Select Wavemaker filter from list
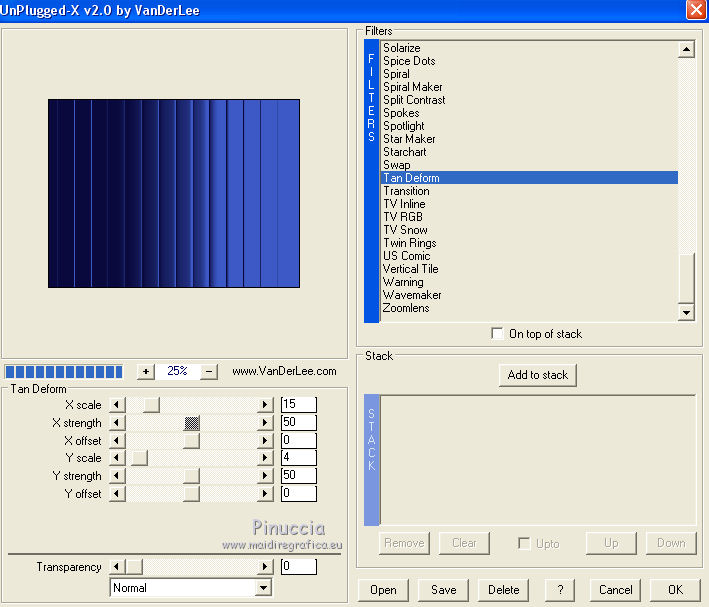 click(411, 295)
